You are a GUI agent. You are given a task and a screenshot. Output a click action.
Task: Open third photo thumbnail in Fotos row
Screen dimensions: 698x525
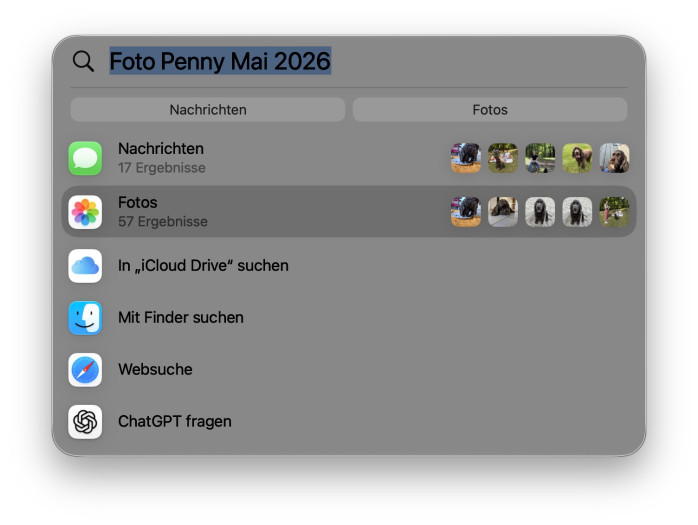[x=540, y=212]
